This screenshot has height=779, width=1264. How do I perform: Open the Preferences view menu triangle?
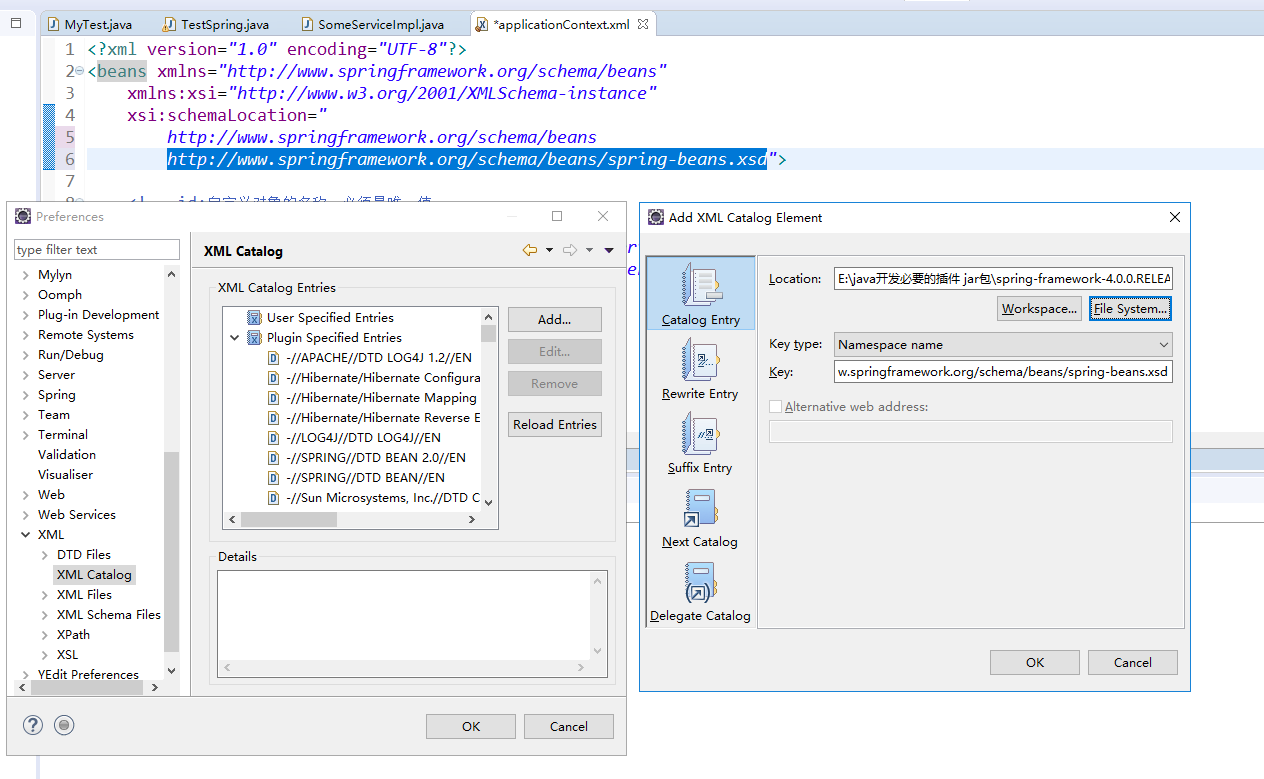609,250
